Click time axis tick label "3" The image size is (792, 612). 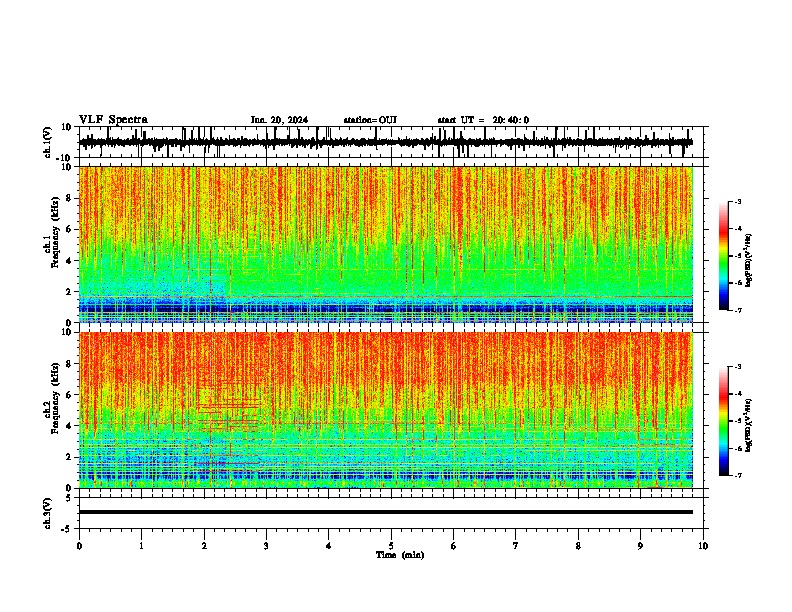pos(266,546)
